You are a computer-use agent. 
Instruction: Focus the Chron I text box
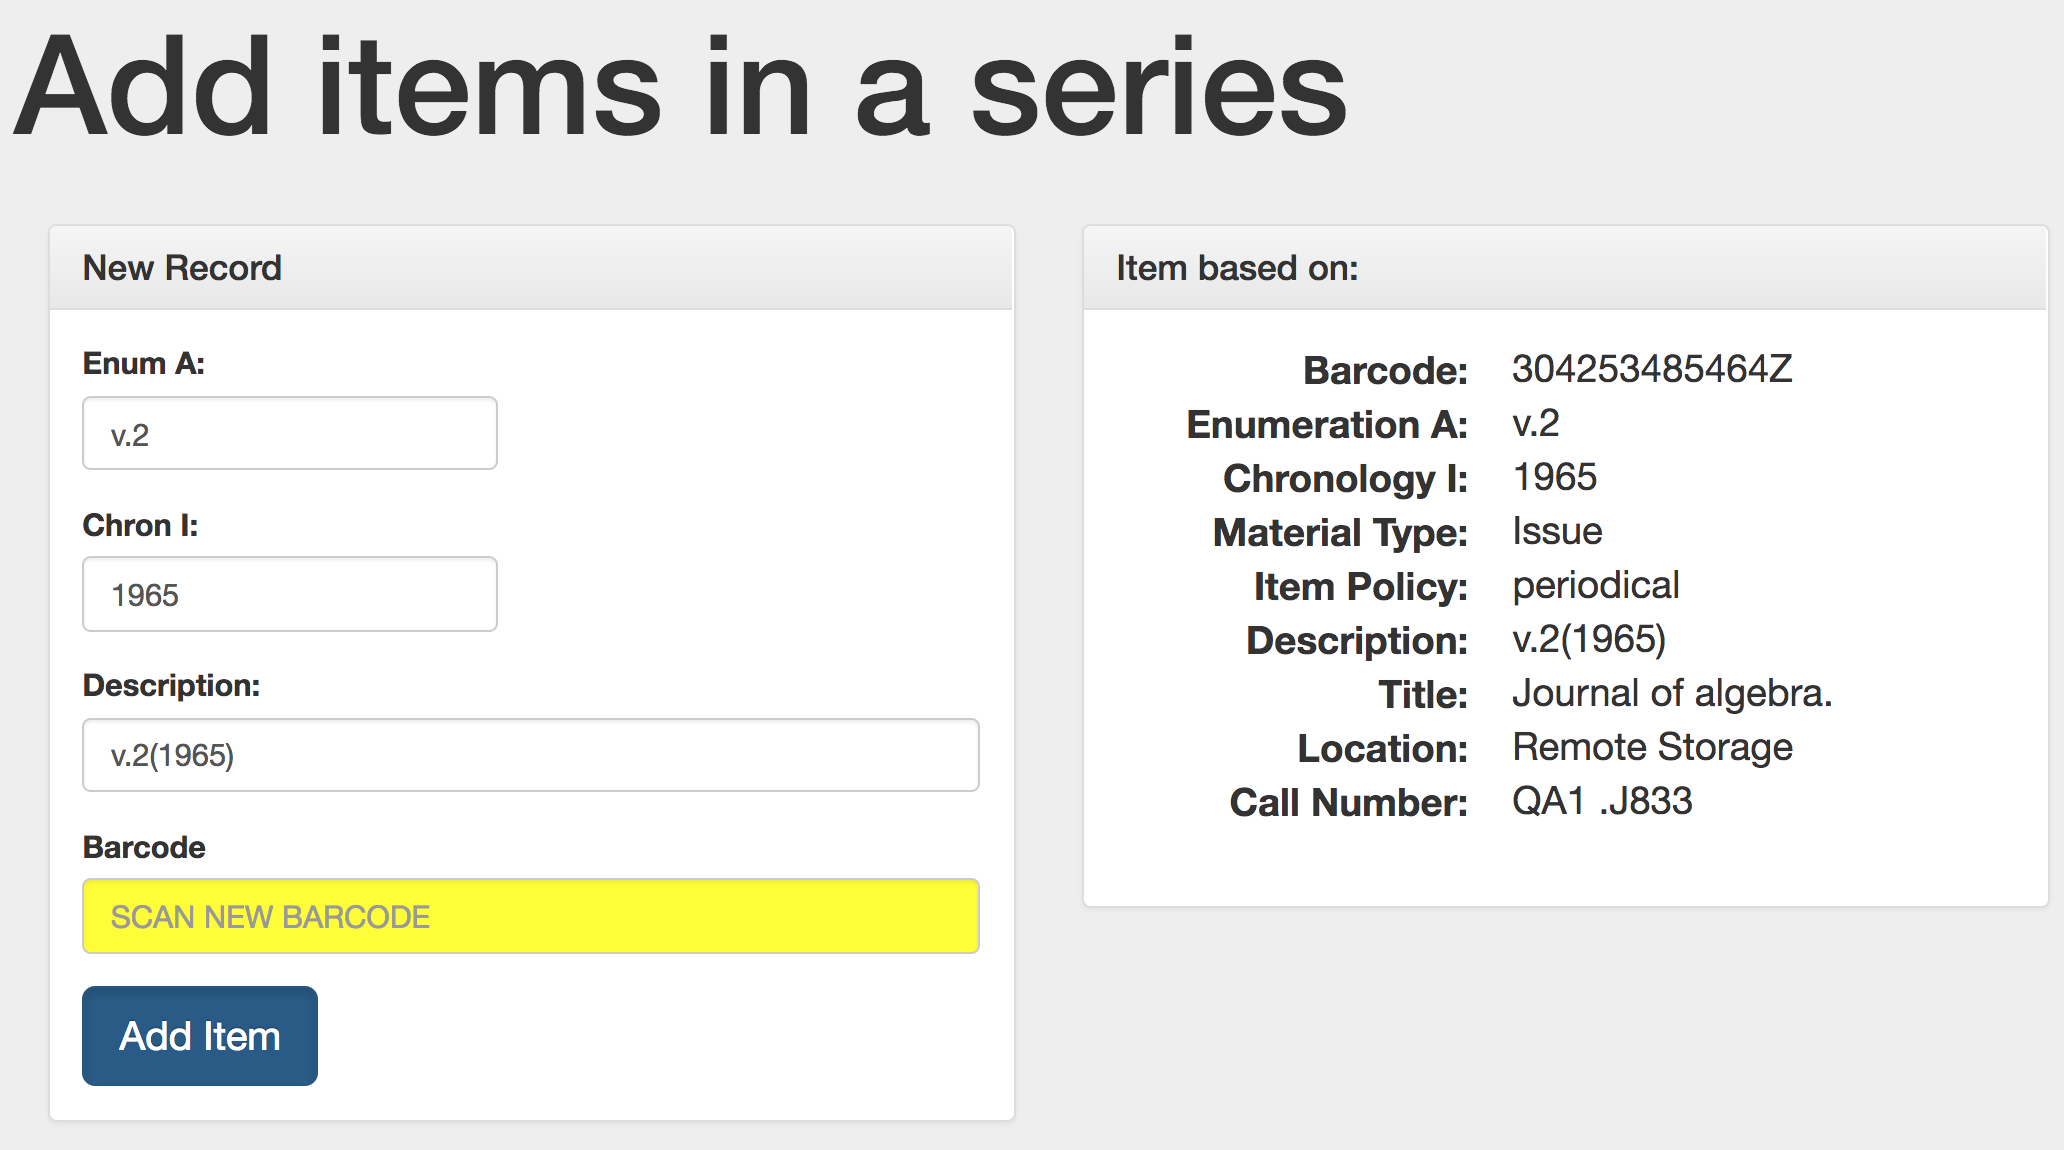pos(289,594)
